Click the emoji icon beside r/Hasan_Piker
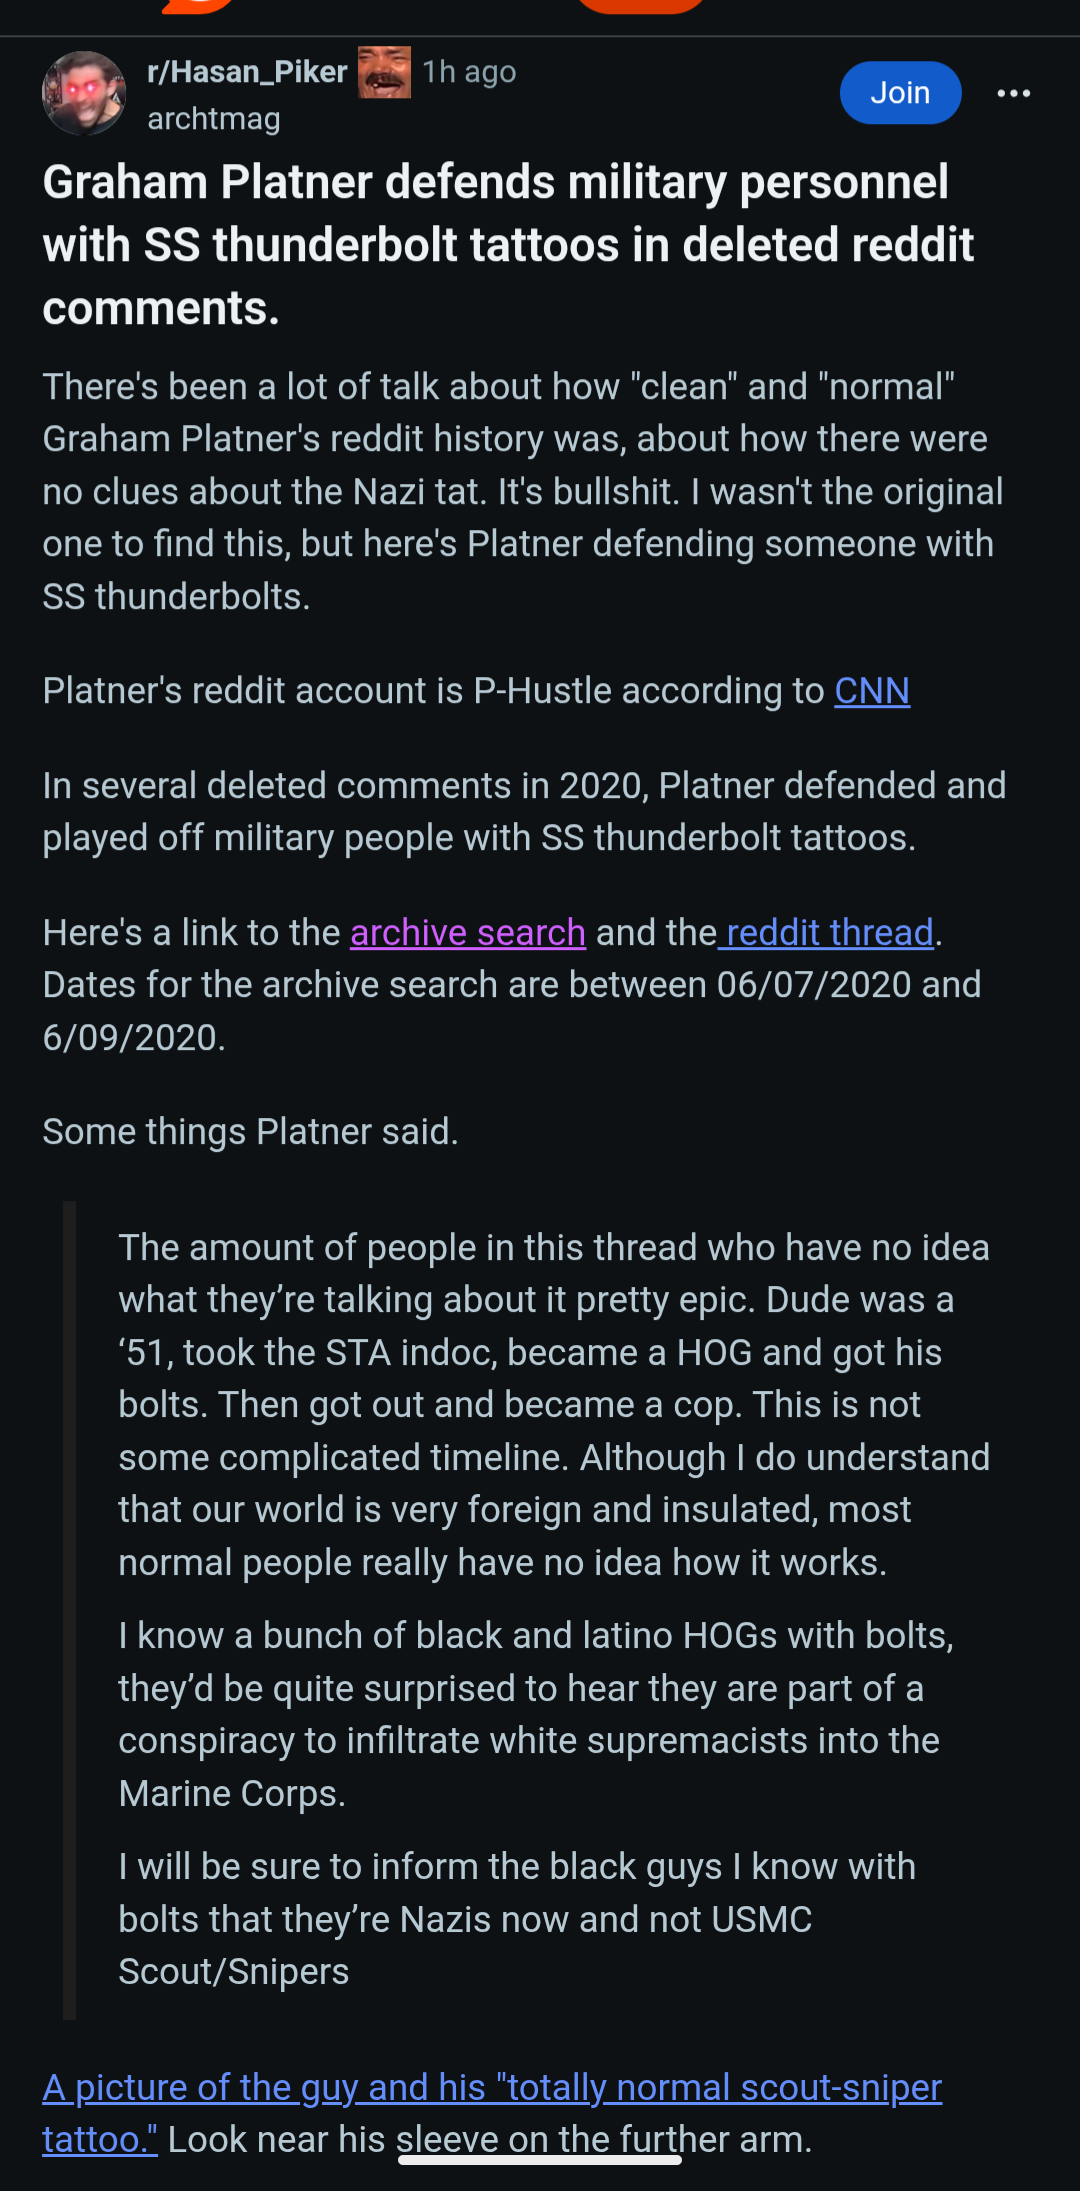Screen dimensions: 1080x2191 [x=384, y=72]
